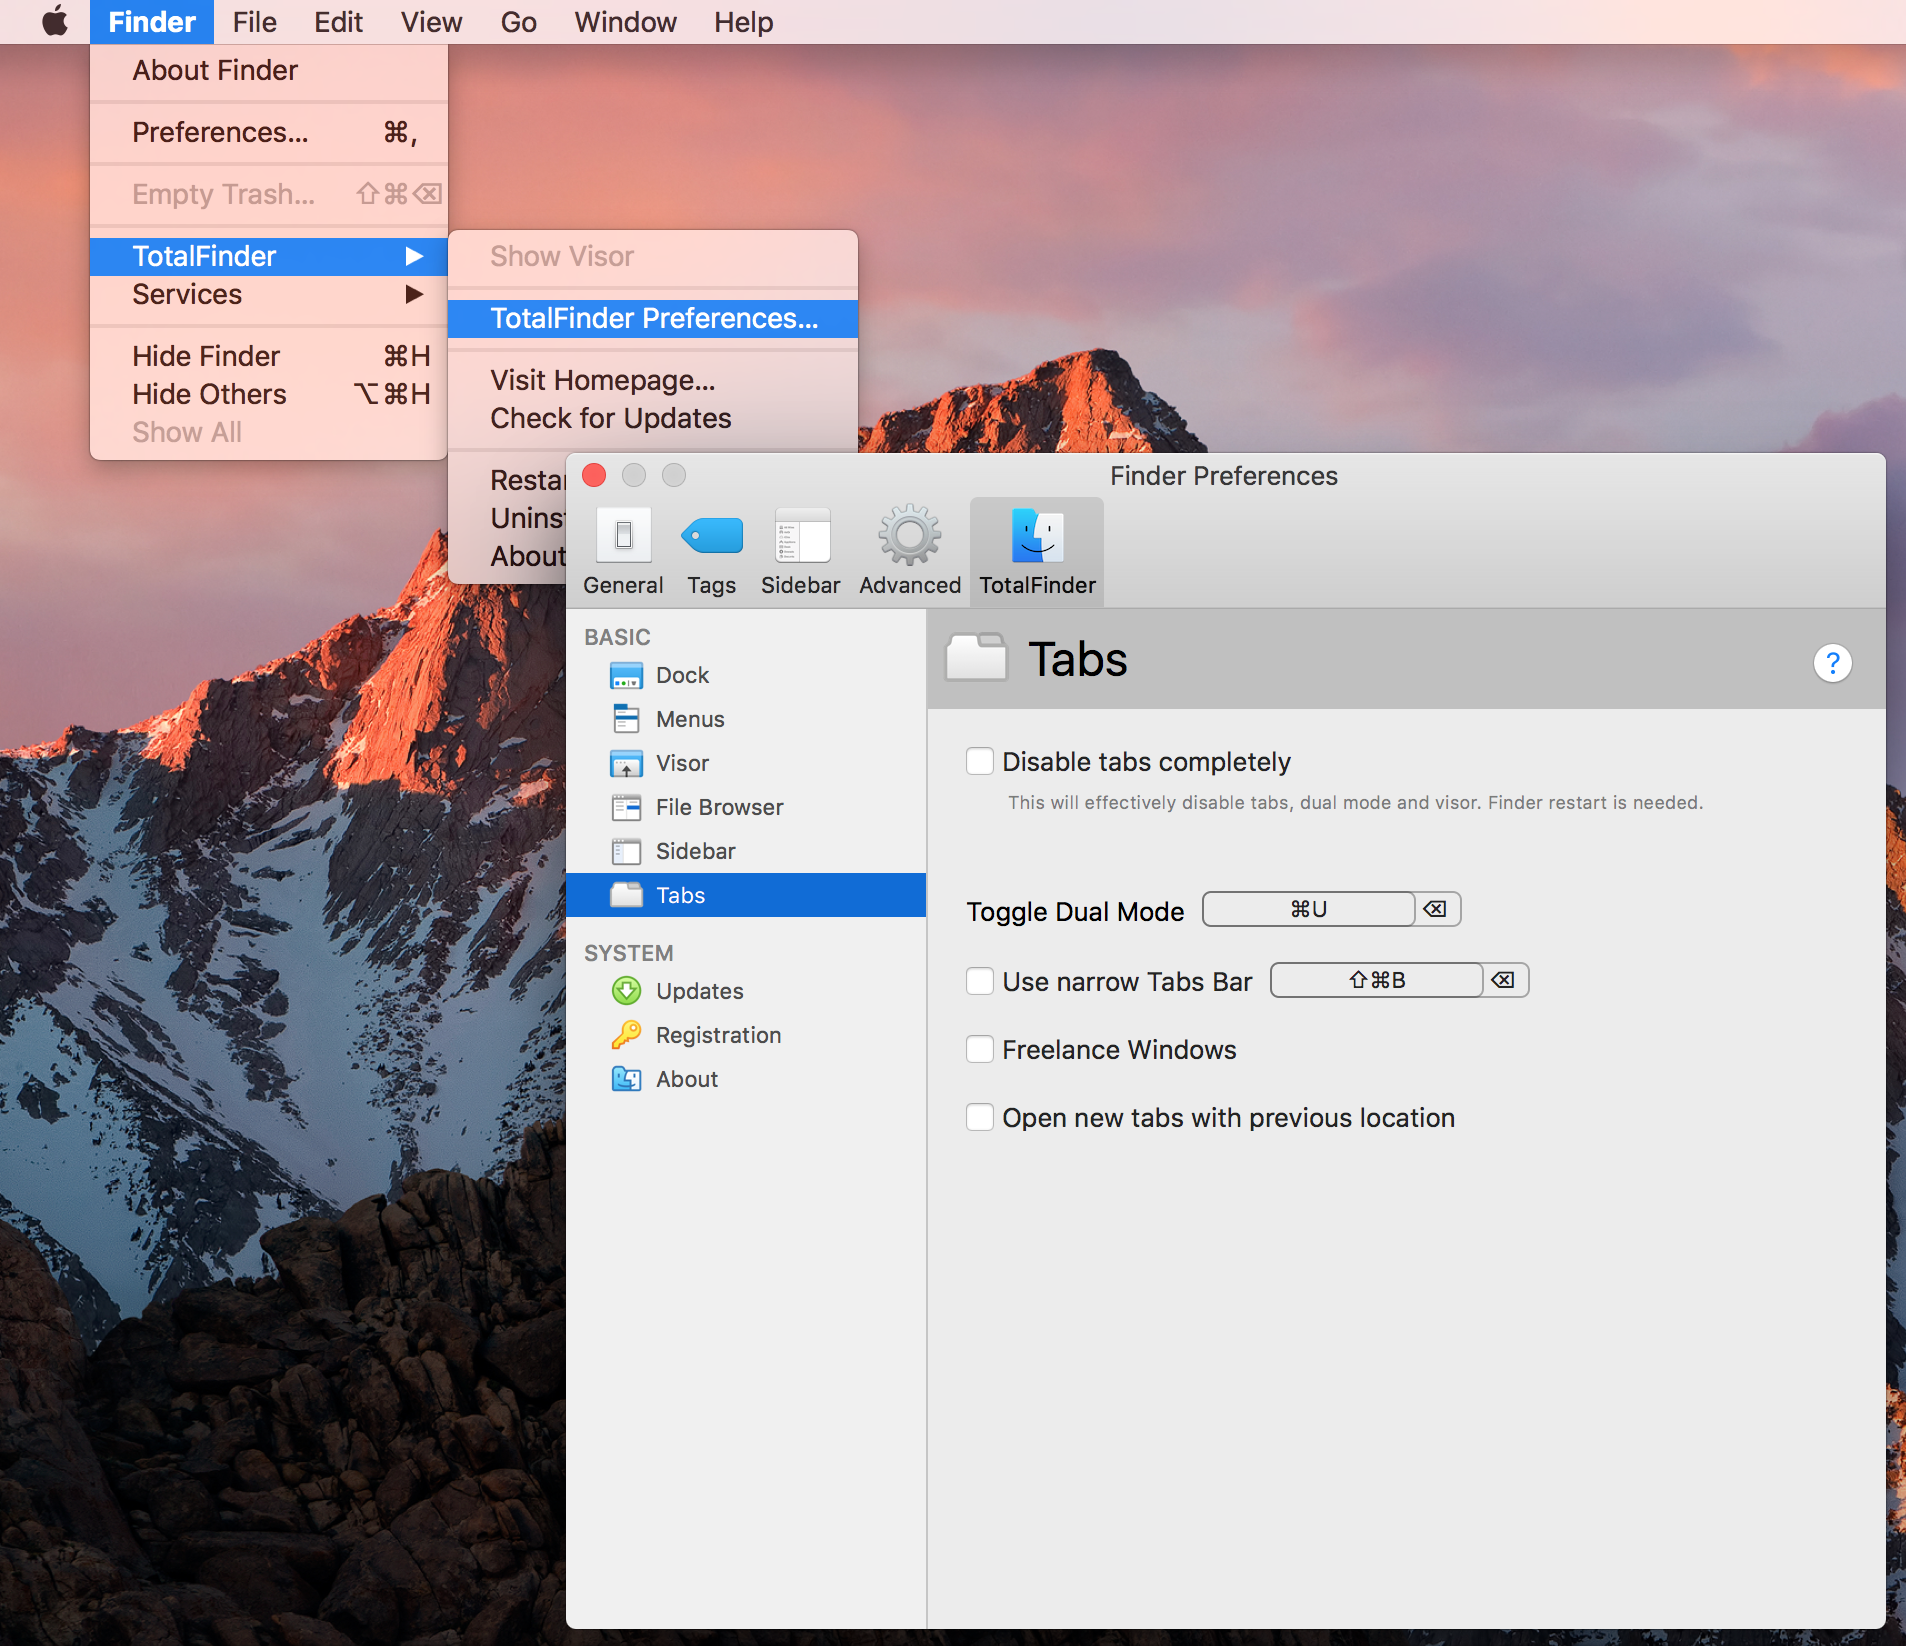Click the Registration key icon
1906x1646 pixels.
pos(626,1035)
